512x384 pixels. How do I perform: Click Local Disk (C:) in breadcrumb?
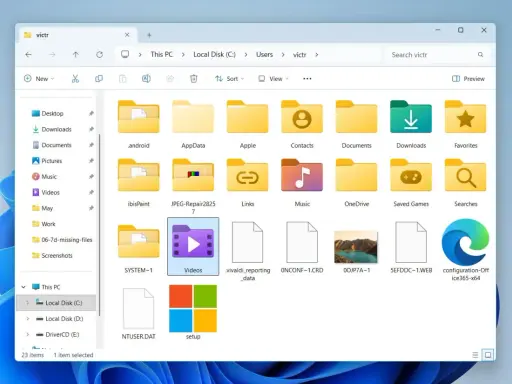(214, 54)
